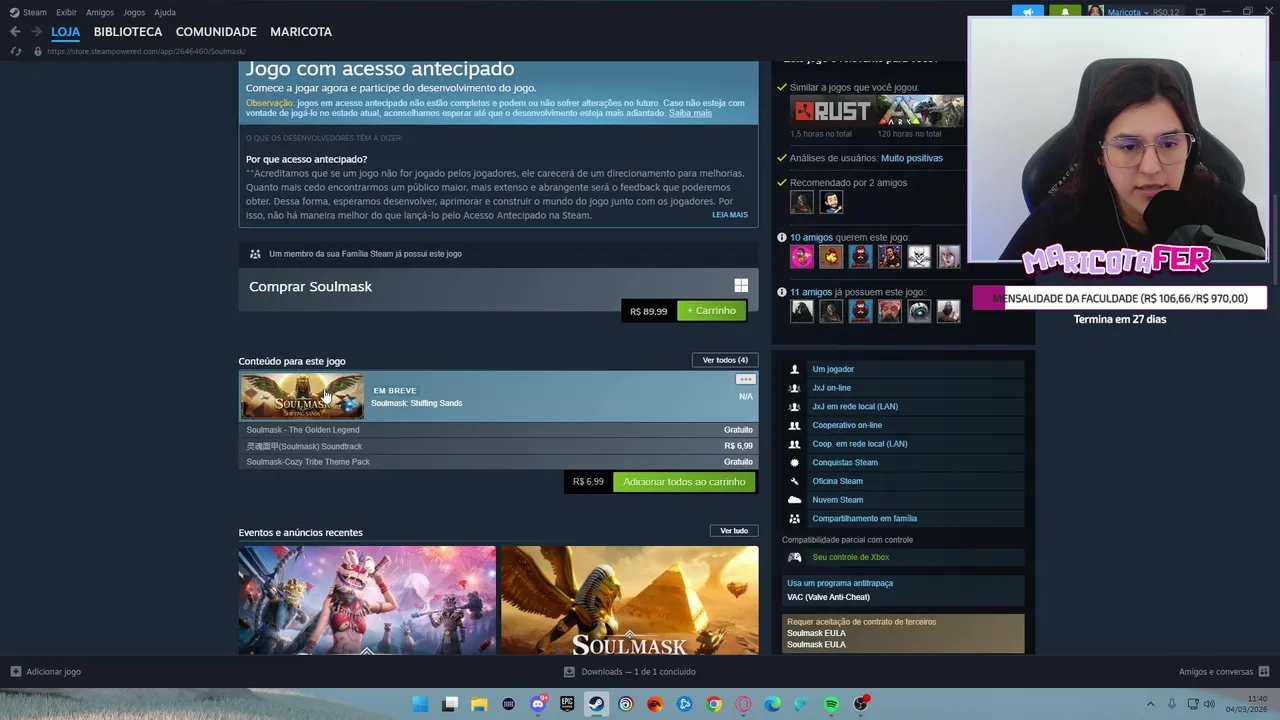Click the plus icon for Adicionar jogo
This screenshot has height=720, width=1280.
click(x=15, y=672)
